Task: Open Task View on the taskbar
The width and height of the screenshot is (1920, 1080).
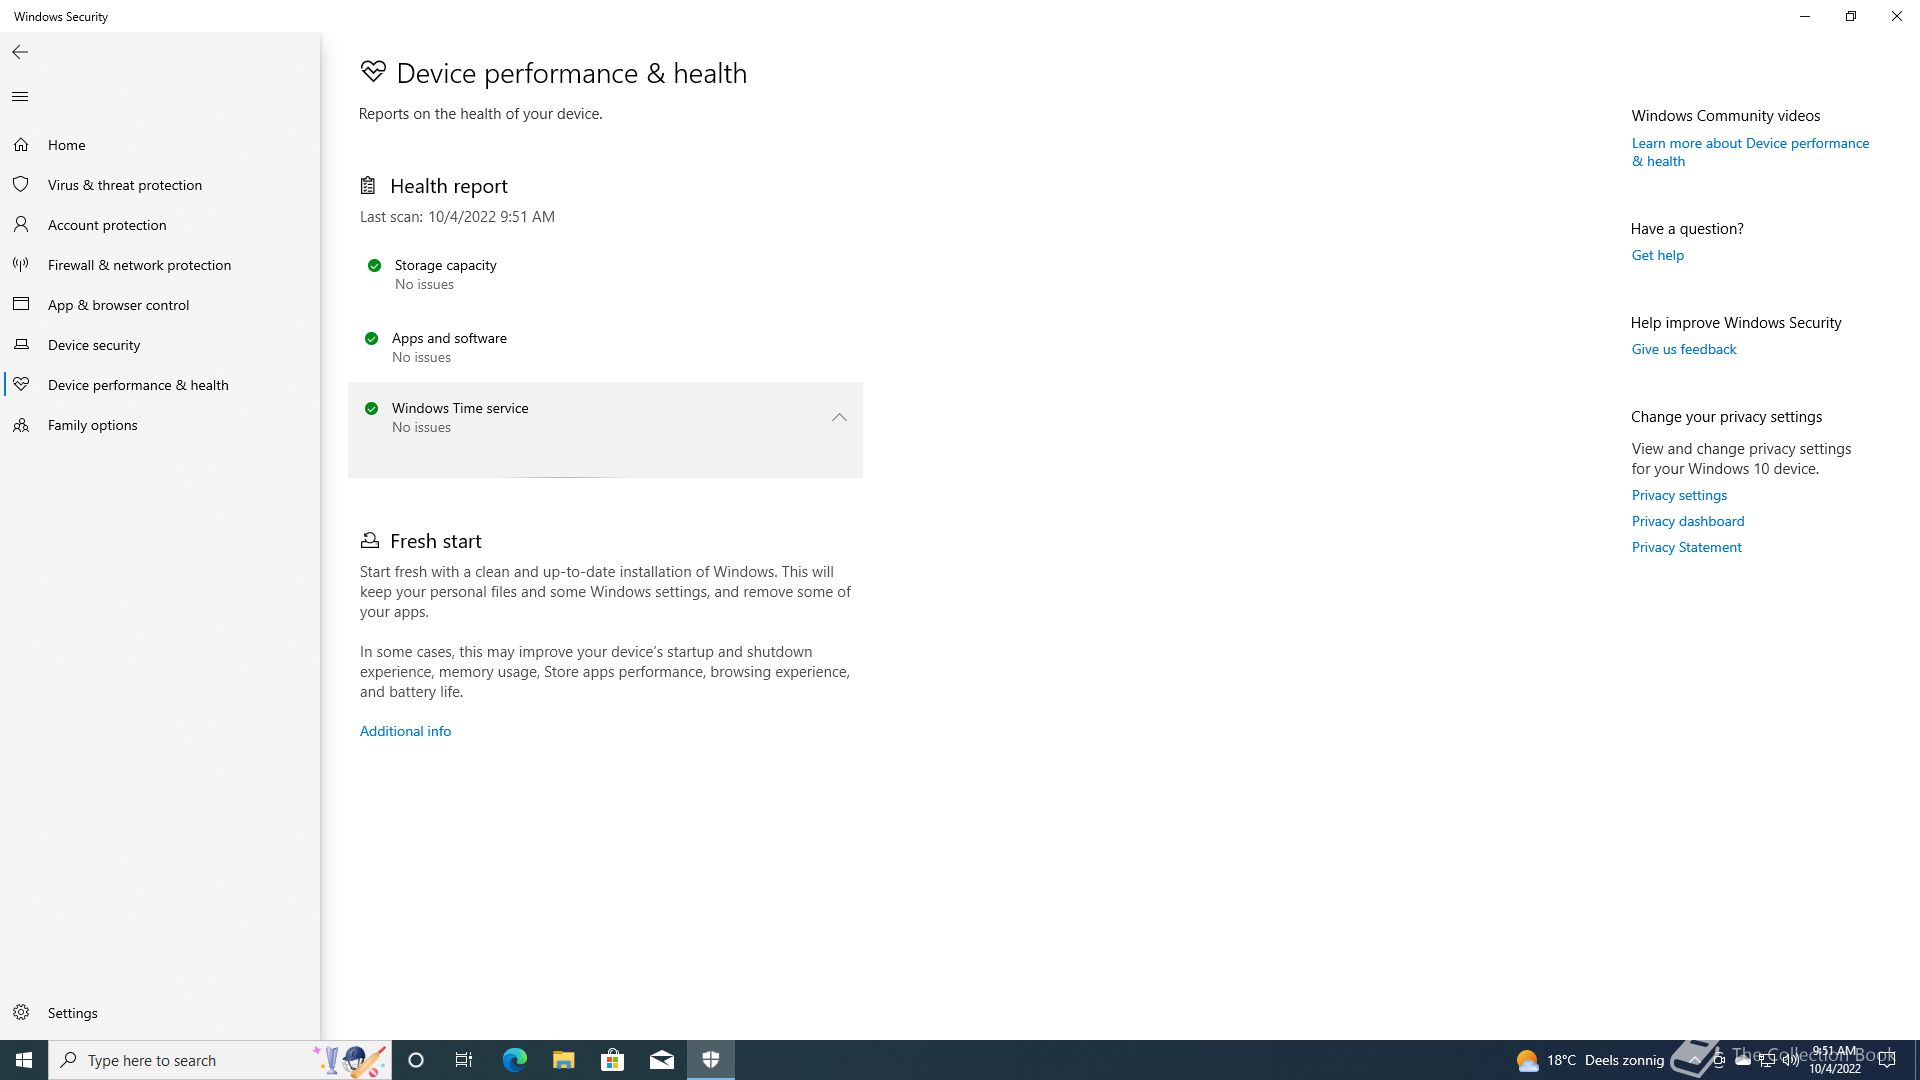Action: (x=464, y=1060)
